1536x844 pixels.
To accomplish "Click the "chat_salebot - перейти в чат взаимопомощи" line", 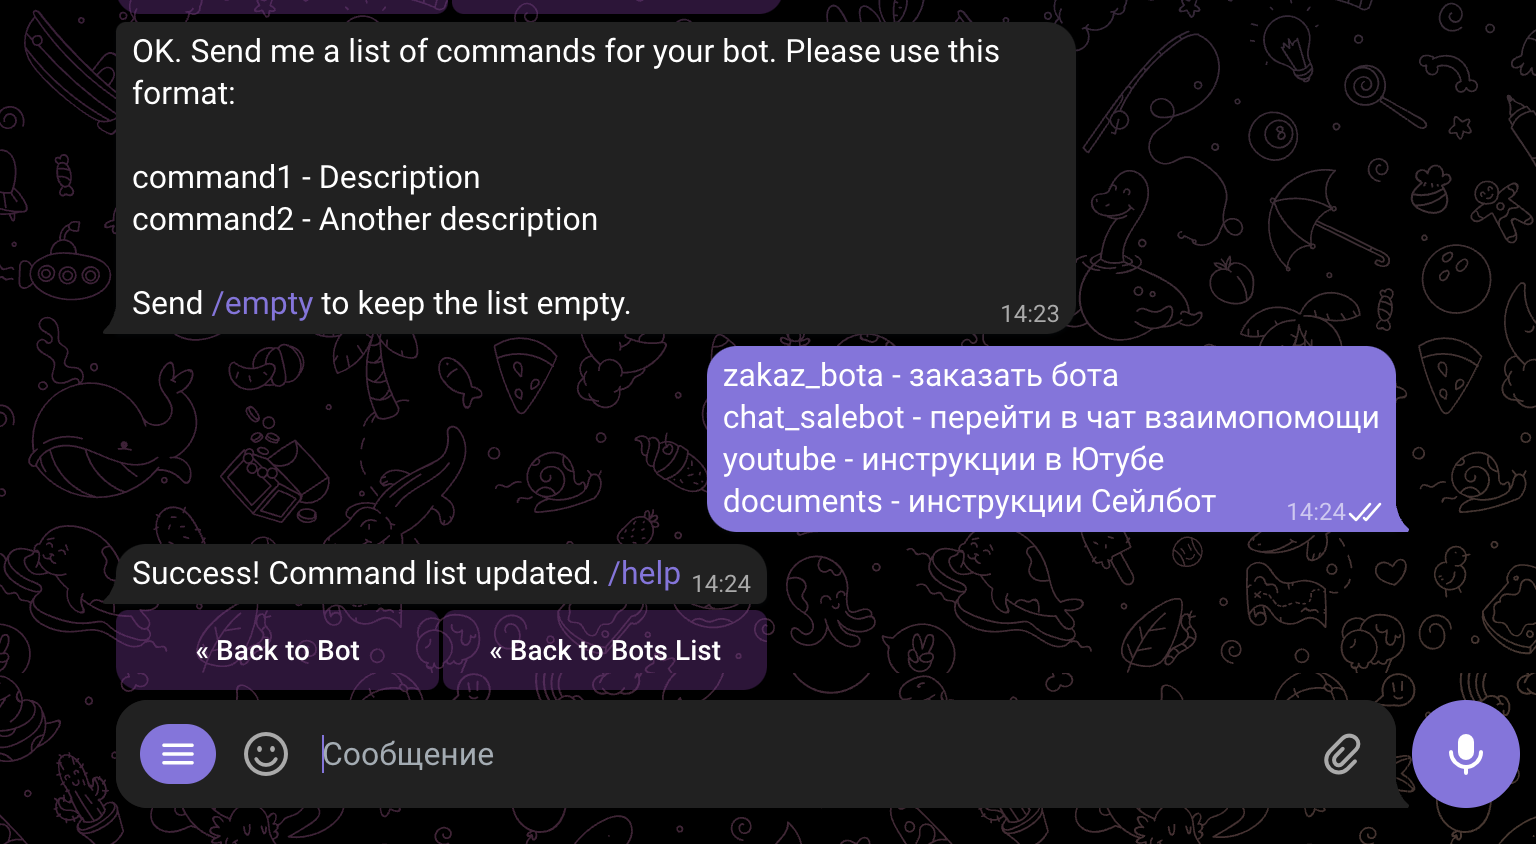I will 1050,418.
